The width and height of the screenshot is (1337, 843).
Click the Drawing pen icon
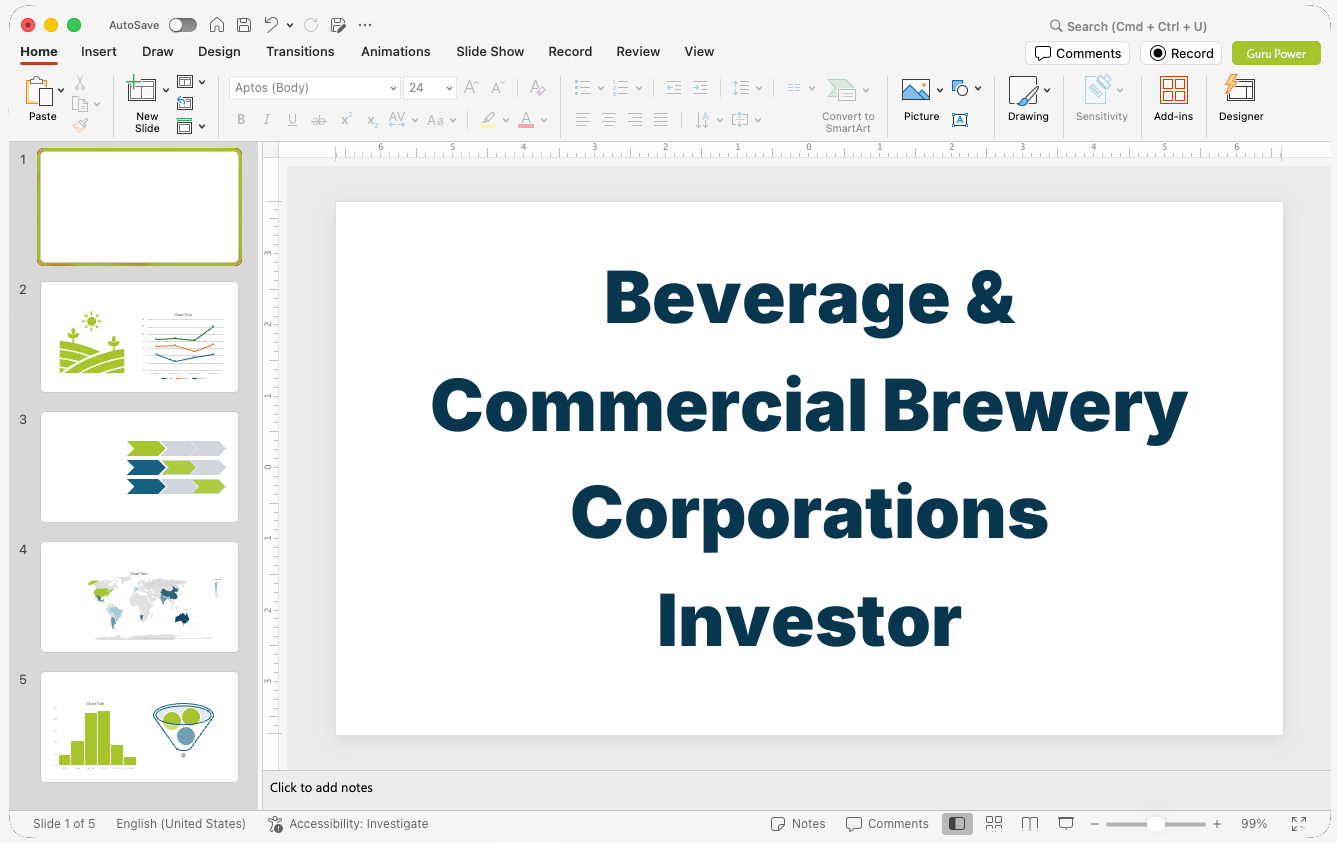click(x=1023, y=91)
